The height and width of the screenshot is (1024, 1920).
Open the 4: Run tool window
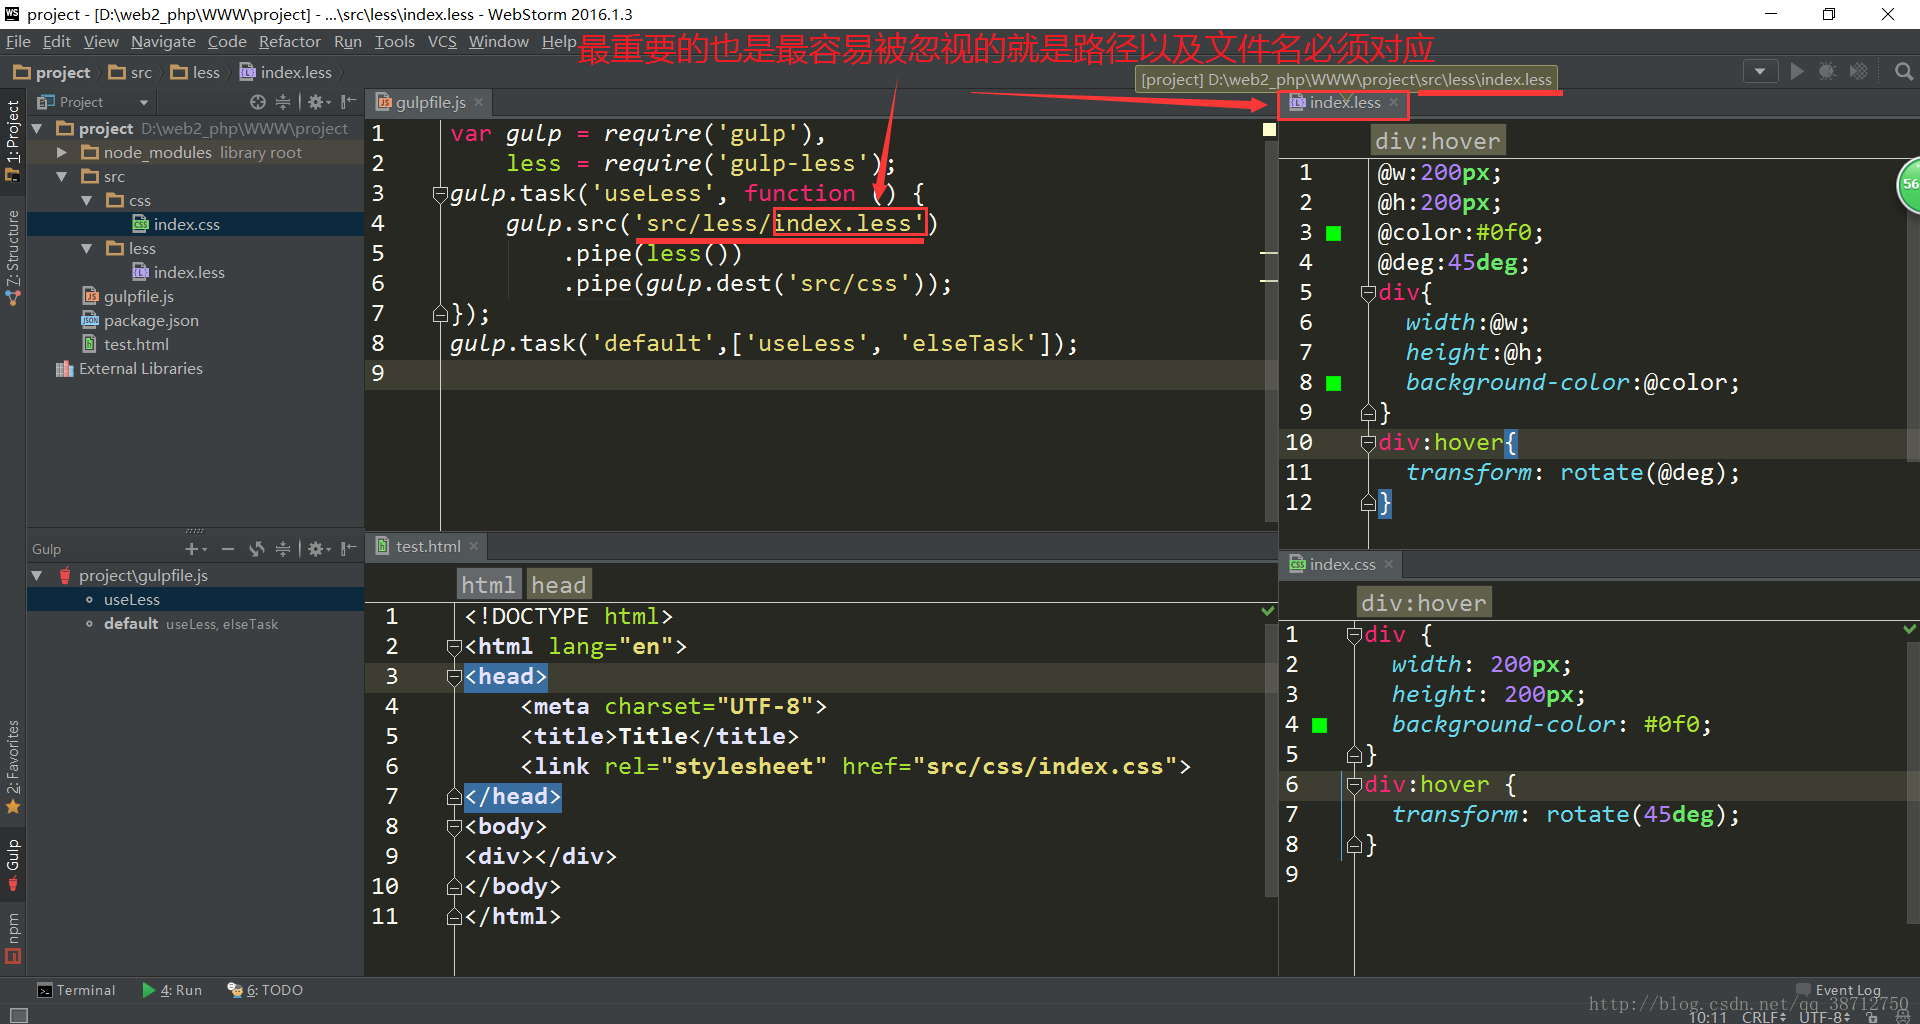pos(172,990)
